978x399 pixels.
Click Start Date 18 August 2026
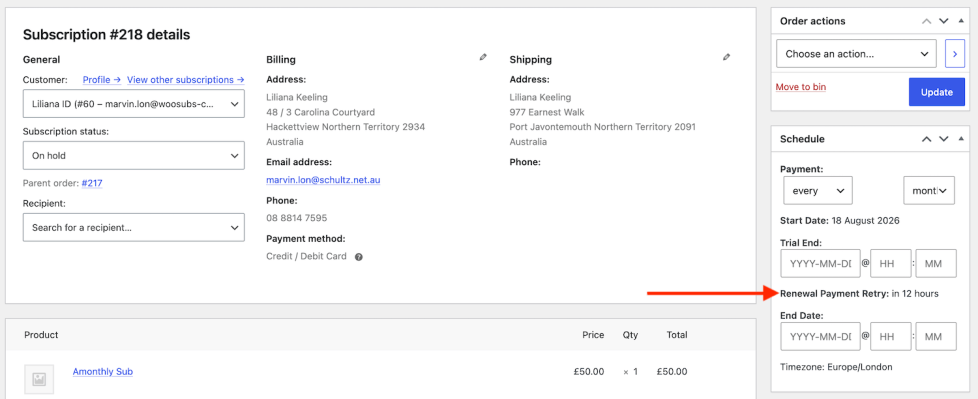(x=840, y=221)
